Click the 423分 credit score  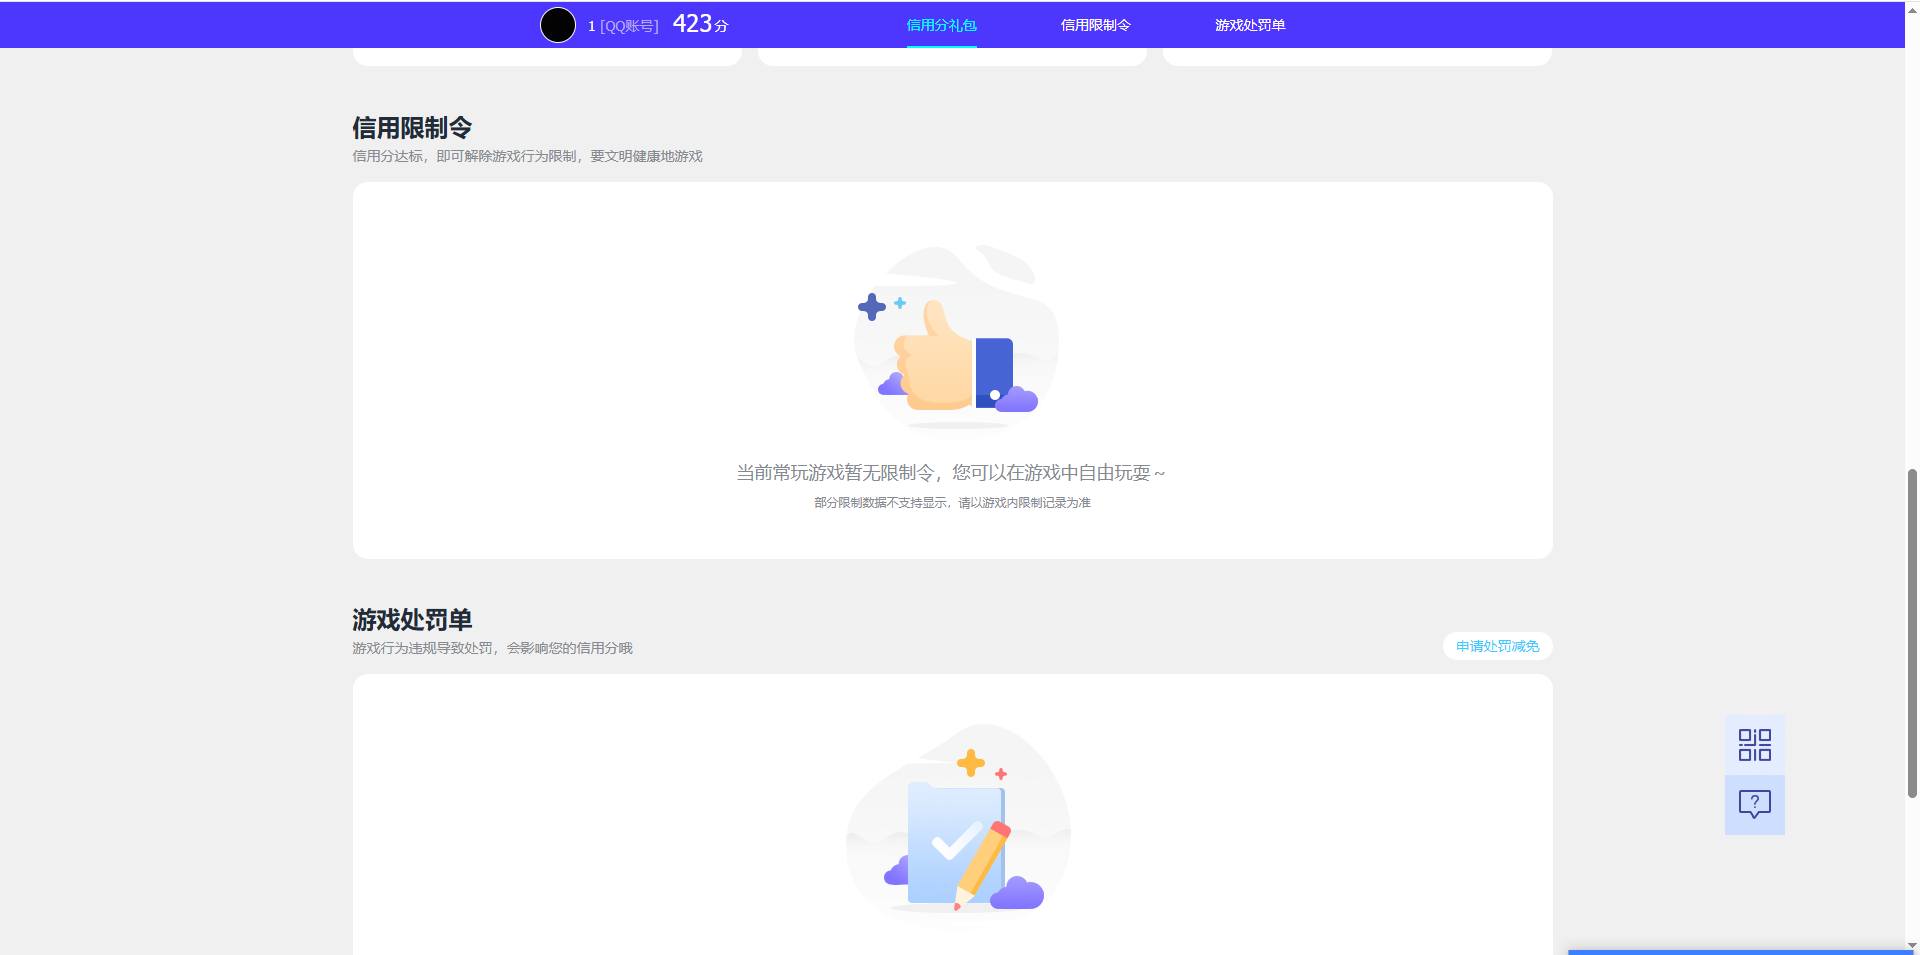pos(700,24)
